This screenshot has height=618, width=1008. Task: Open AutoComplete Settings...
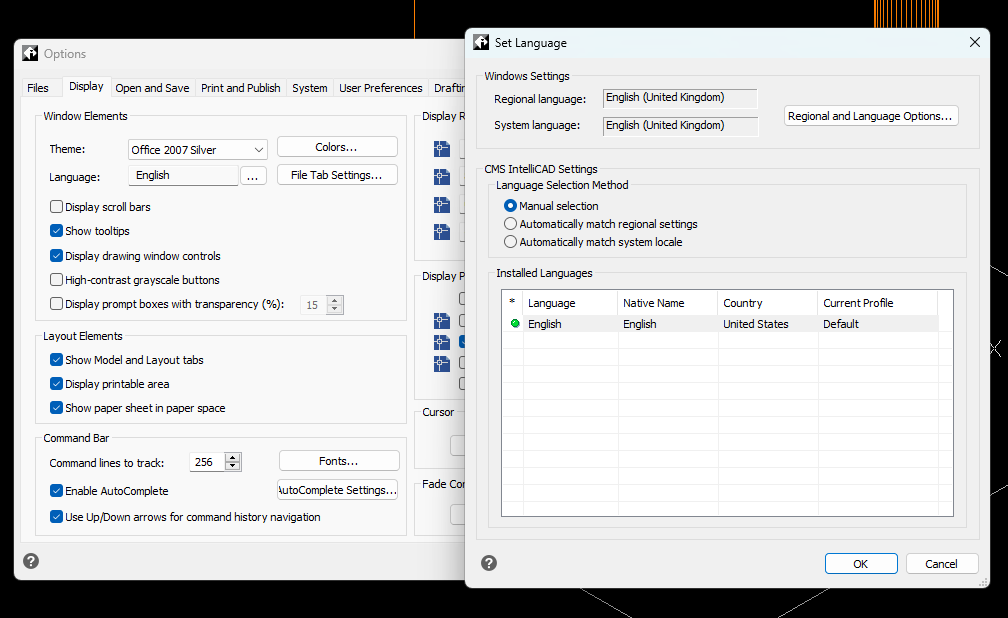coord(337,490)
